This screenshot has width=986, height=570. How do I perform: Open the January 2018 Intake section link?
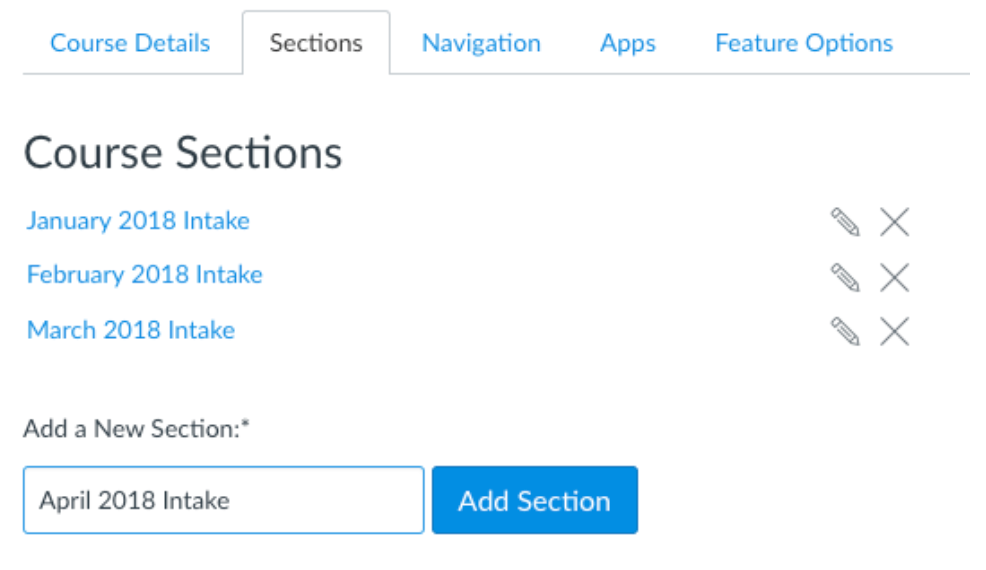138,221
